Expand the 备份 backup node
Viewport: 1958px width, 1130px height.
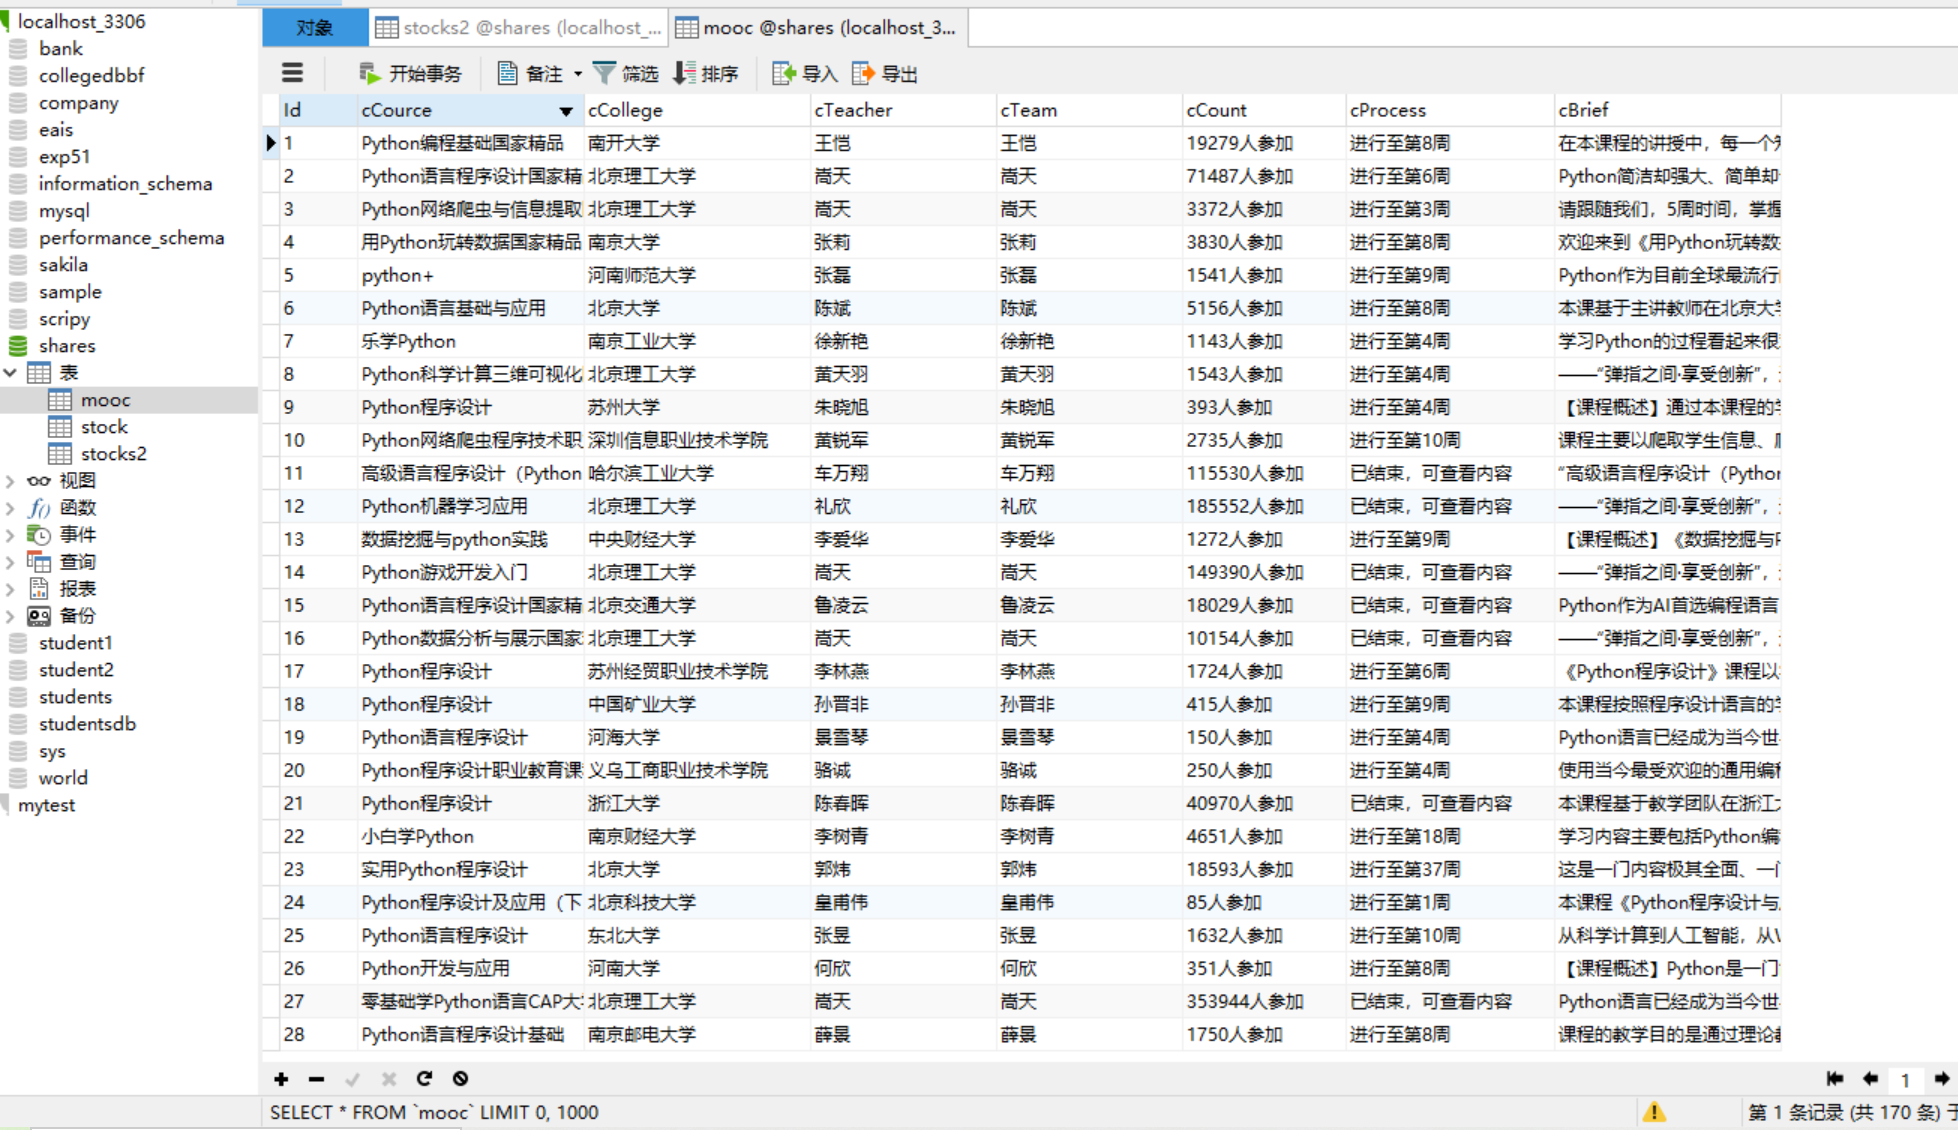(x=10, y=616)
